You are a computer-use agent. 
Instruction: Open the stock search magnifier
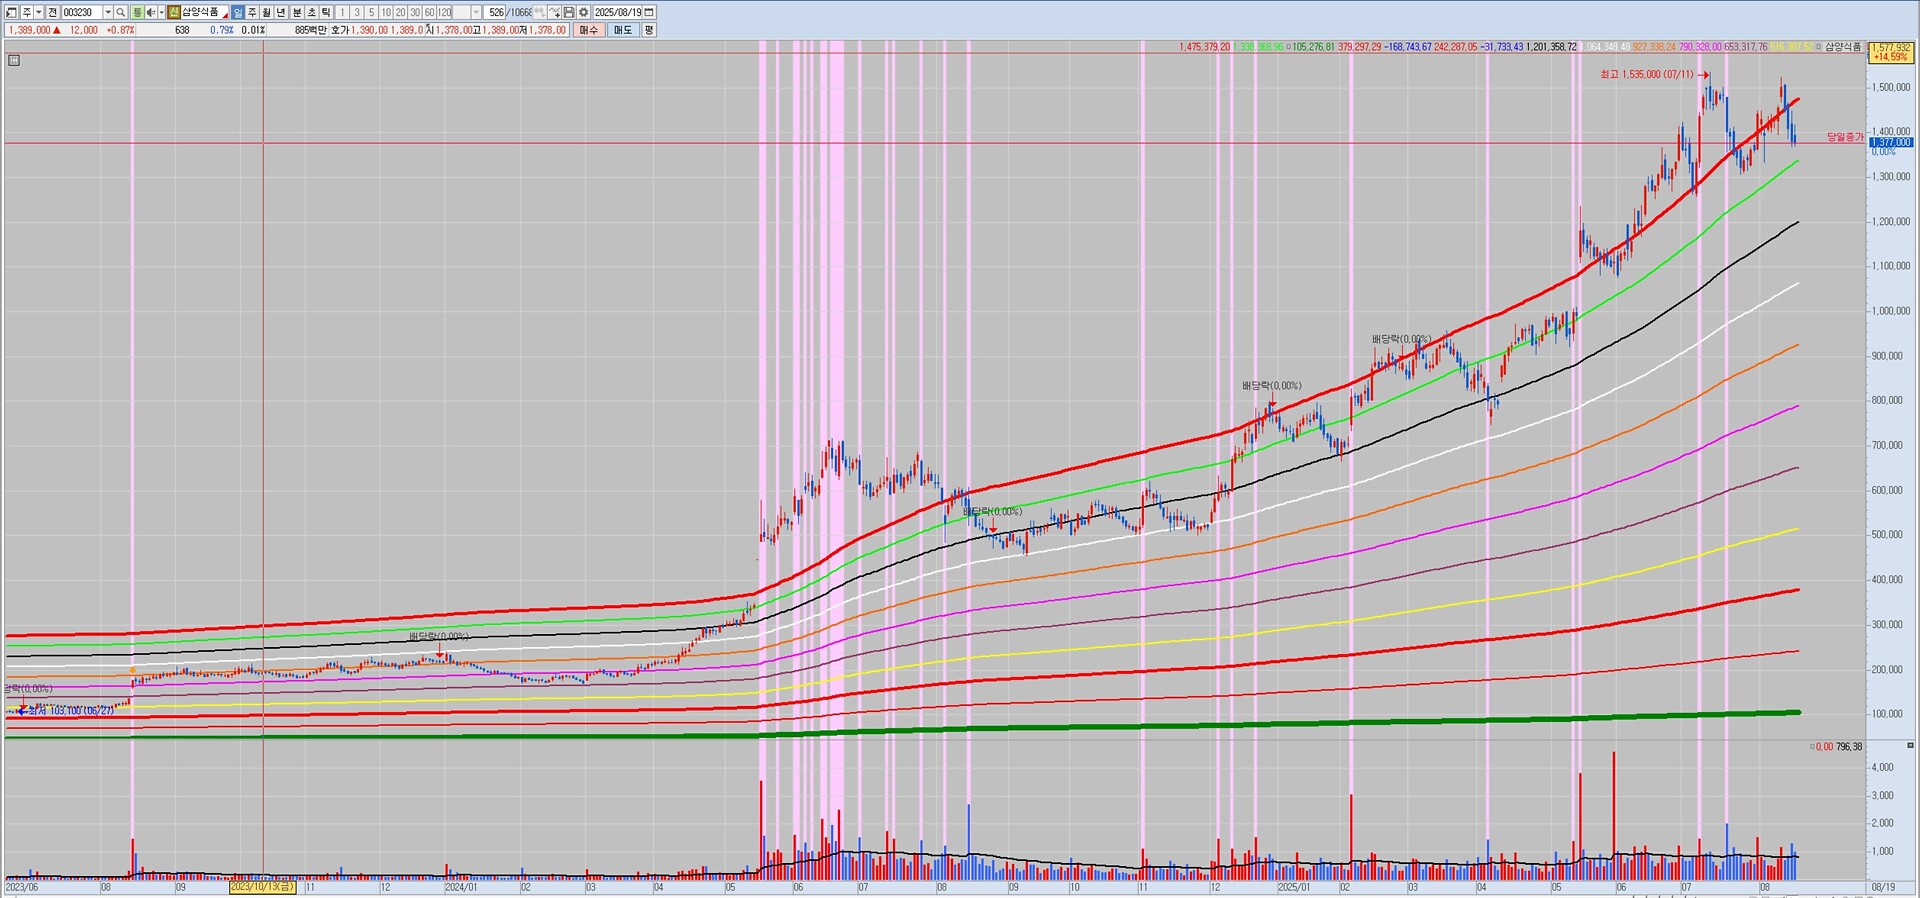tap(120, 12)
